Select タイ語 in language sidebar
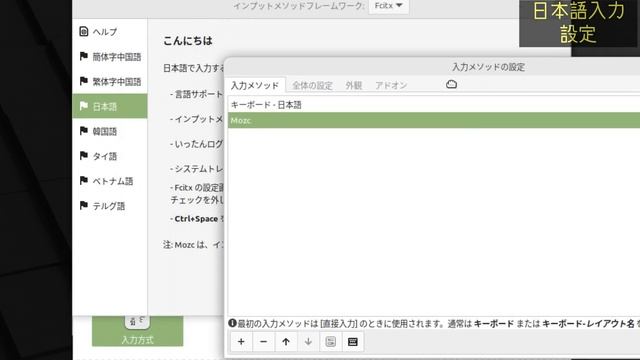640x360 pixels. 110,156
